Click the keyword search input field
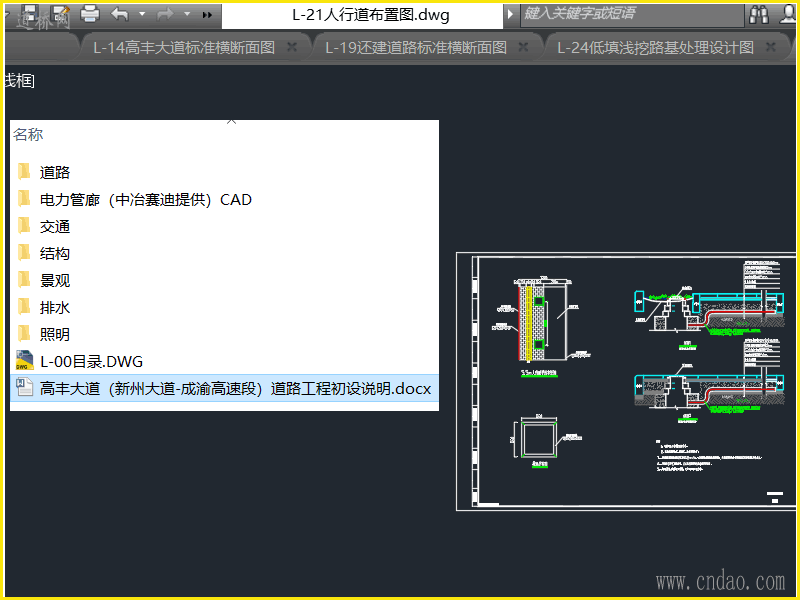This screenshot has width=800, height=600. click(x=632, y=14)
